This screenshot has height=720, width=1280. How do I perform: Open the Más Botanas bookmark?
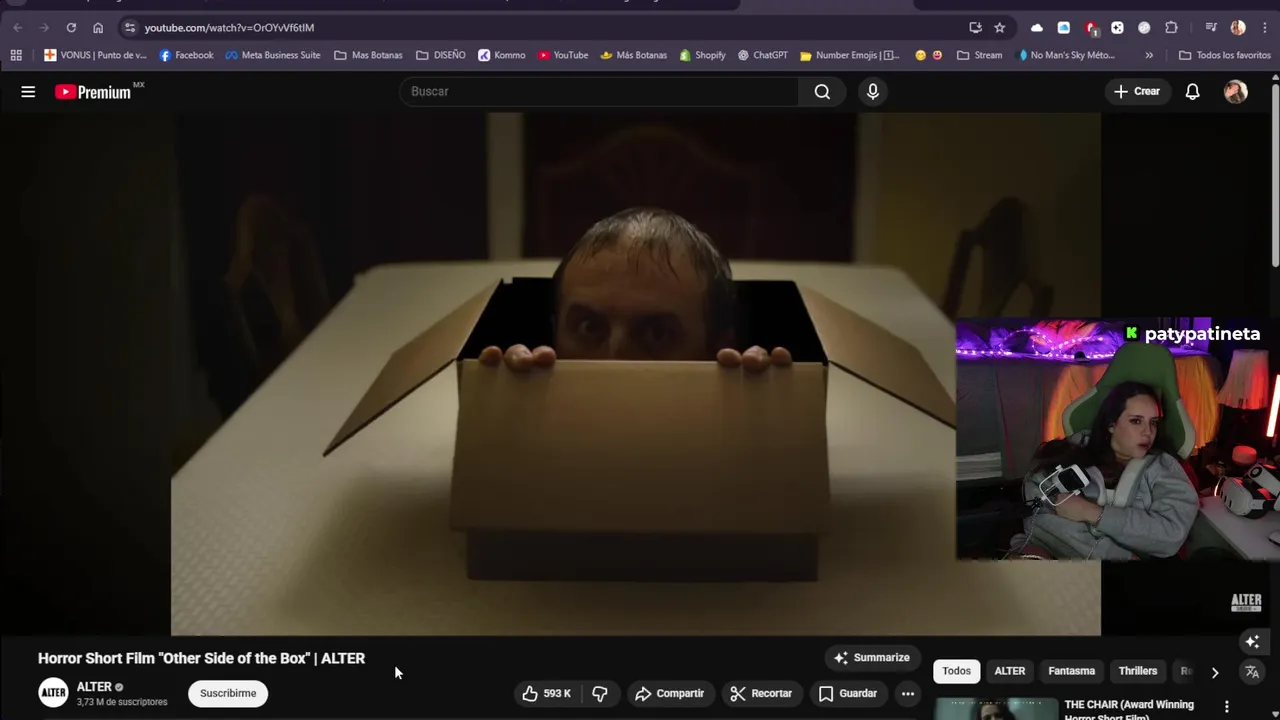[x=633, y=55]
